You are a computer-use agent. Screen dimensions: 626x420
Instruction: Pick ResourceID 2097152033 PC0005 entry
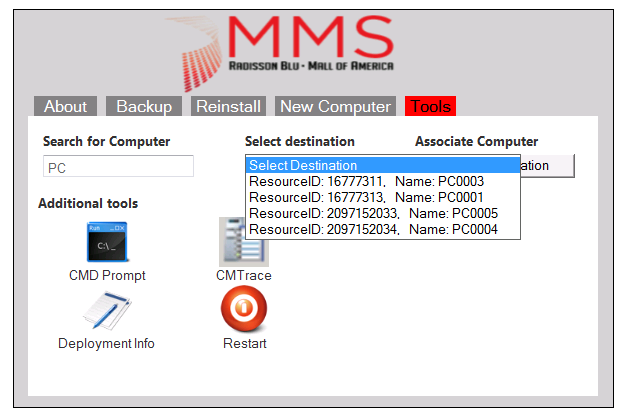click(383, 213)
